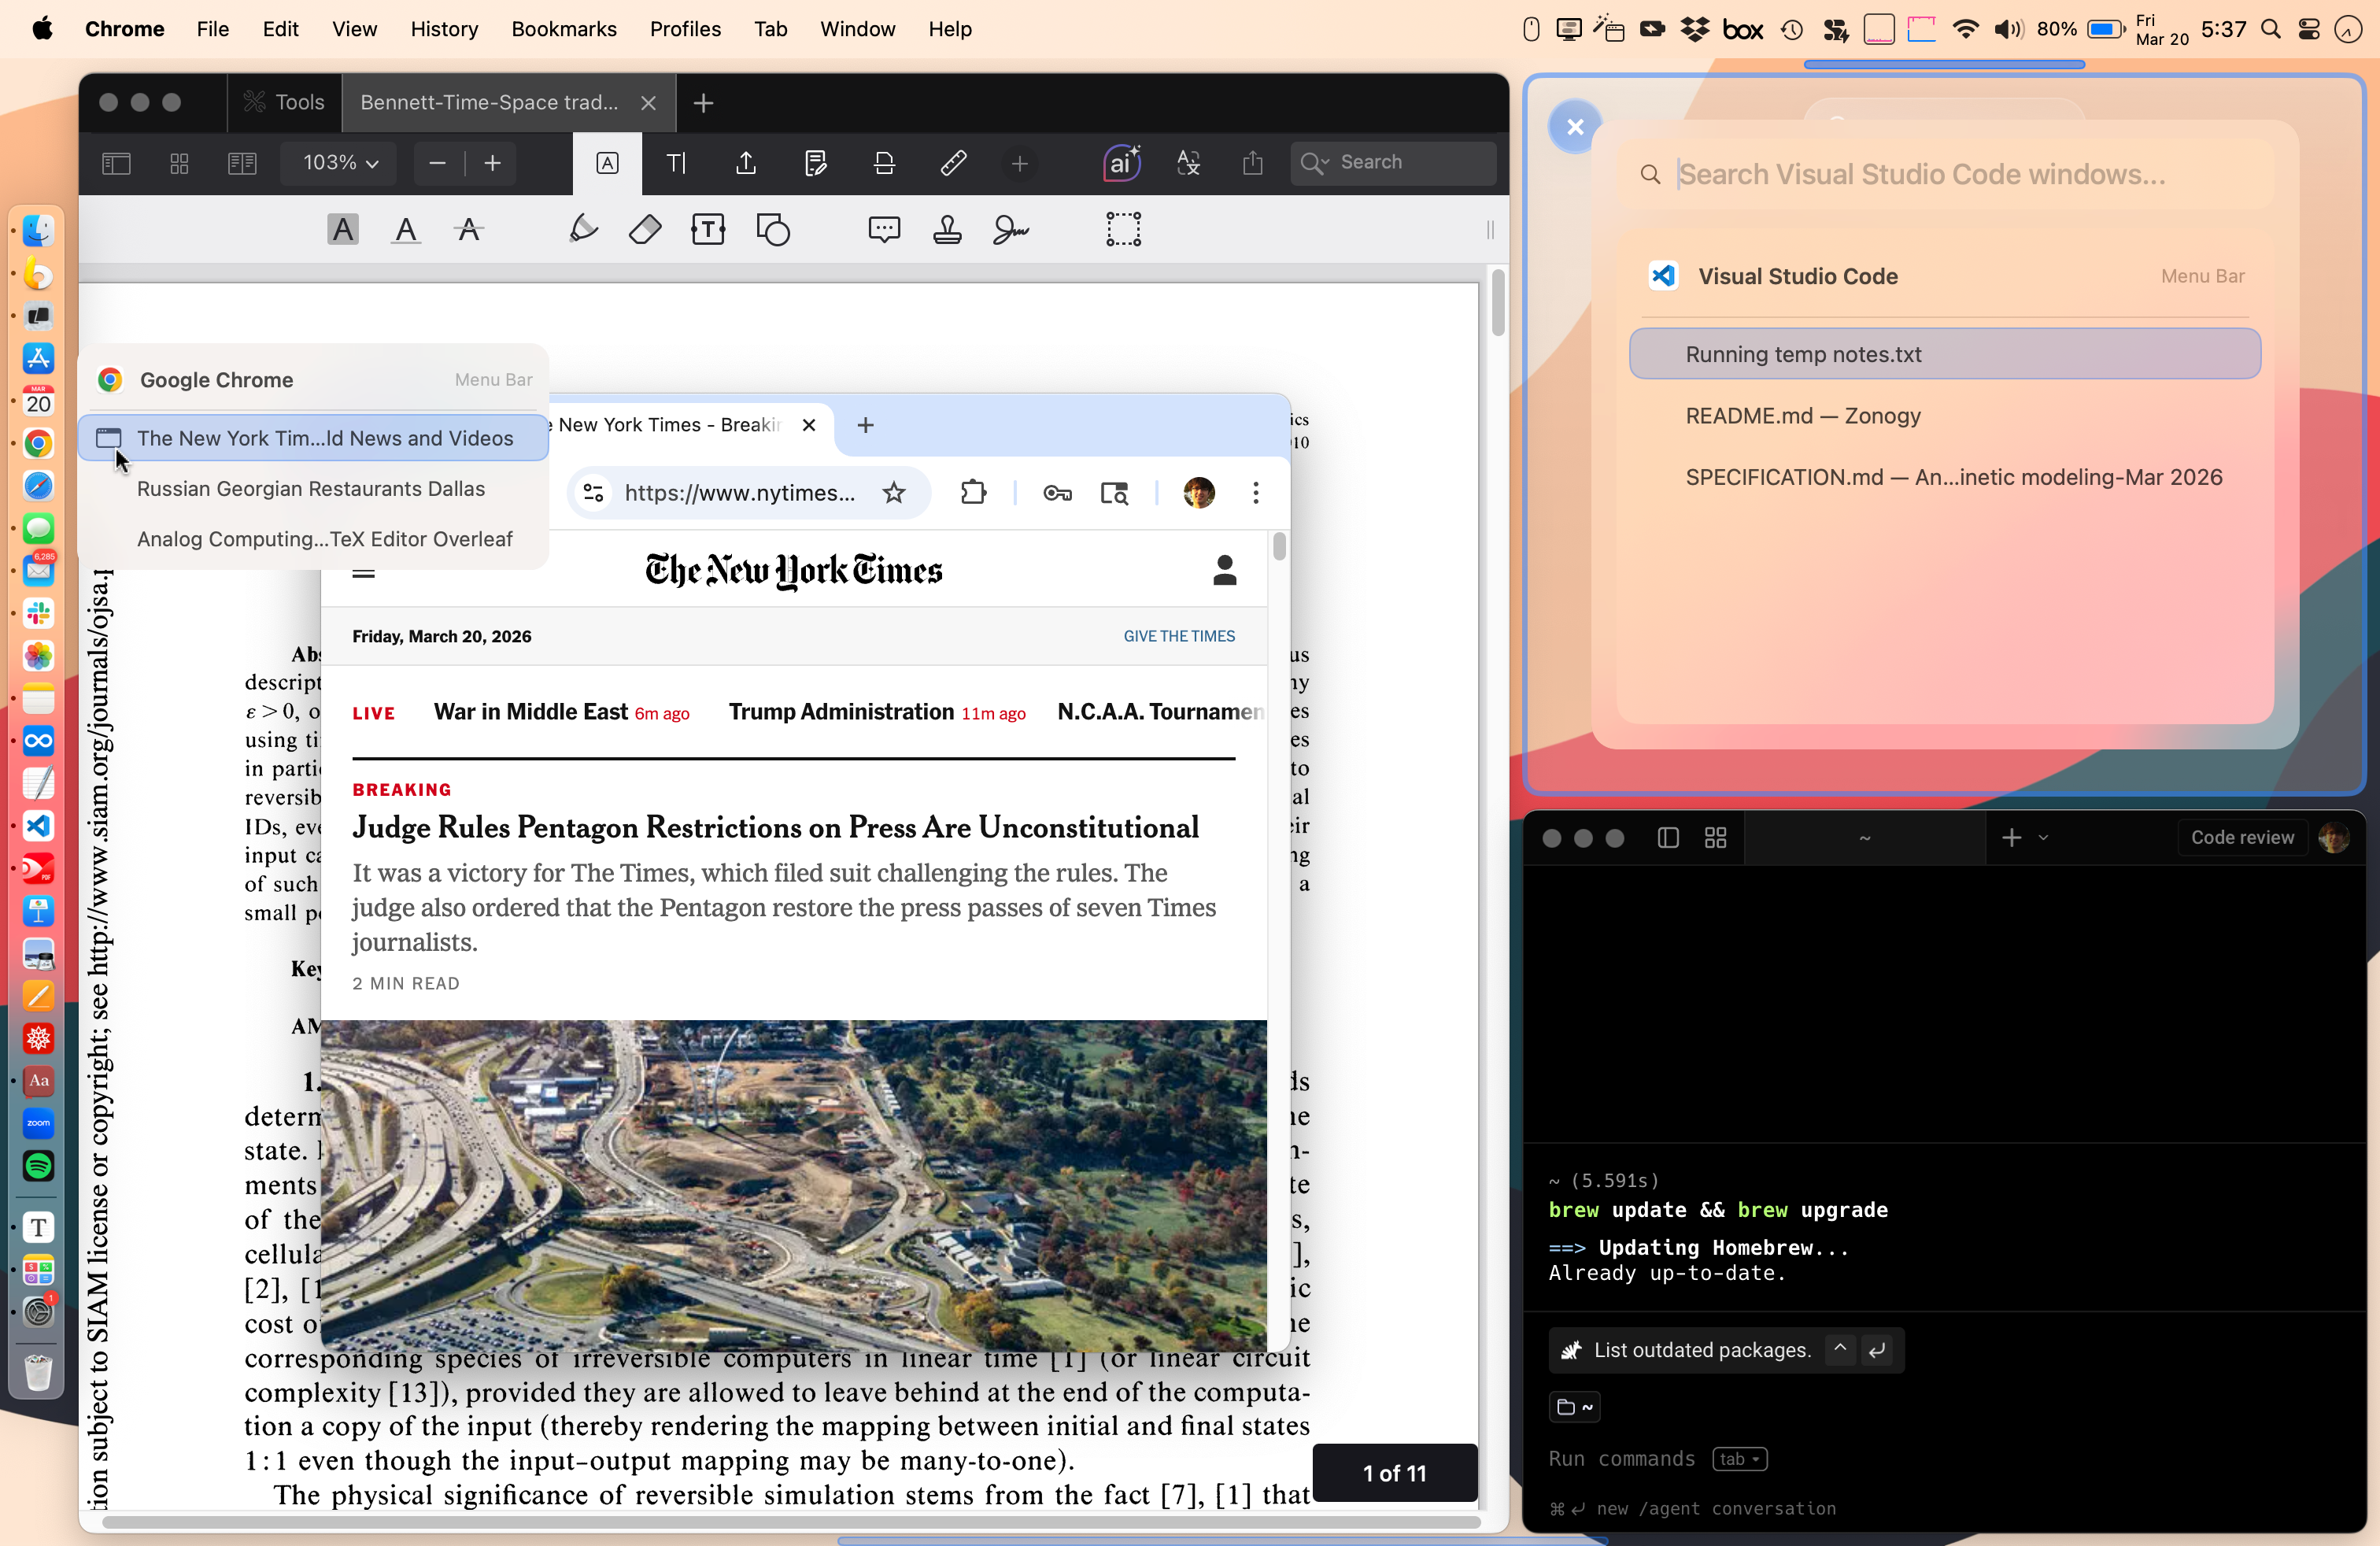Open the Bookmarks menu

click(x=563, y=29)
